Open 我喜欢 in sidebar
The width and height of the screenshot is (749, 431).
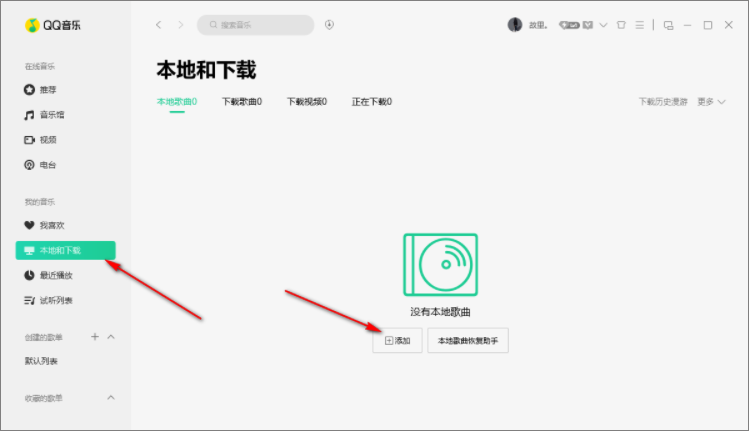[x=44, y=225]
